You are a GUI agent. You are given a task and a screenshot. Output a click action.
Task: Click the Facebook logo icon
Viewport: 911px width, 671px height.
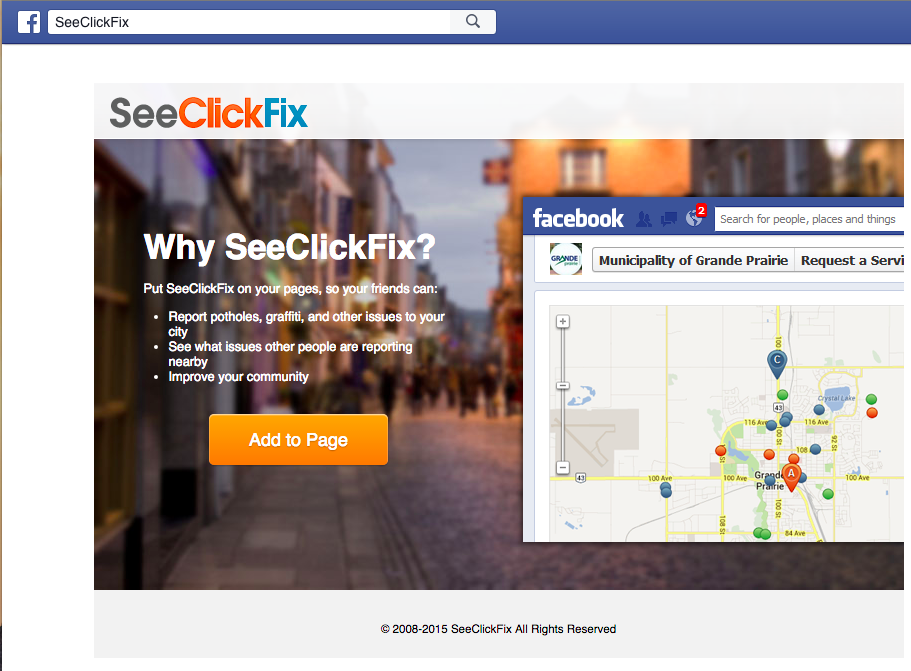click(28, 22)
